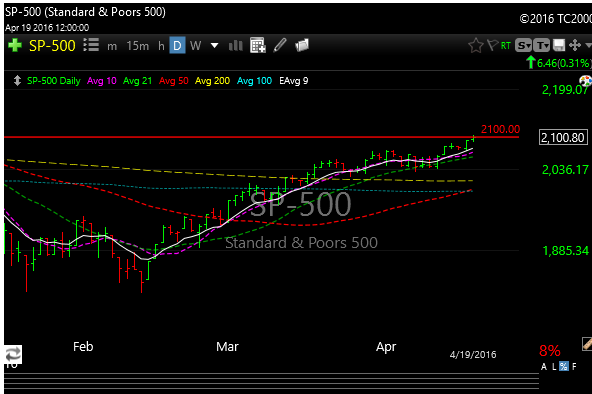Edit the SP-500 Daily price plot label

click(54, 81)
